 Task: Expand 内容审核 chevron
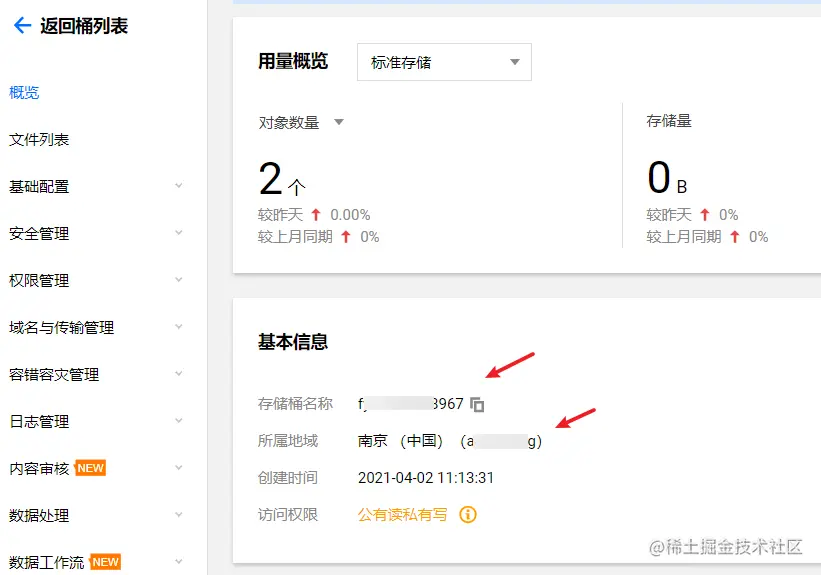tap(179, 468)
